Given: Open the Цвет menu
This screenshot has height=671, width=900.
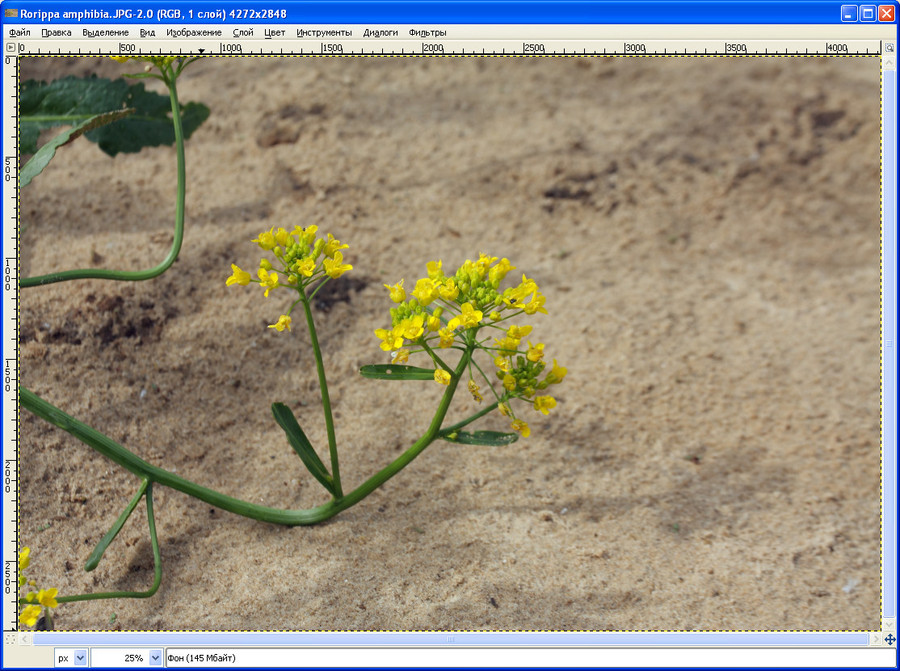Looking at the screenshot, I should 274,33.
